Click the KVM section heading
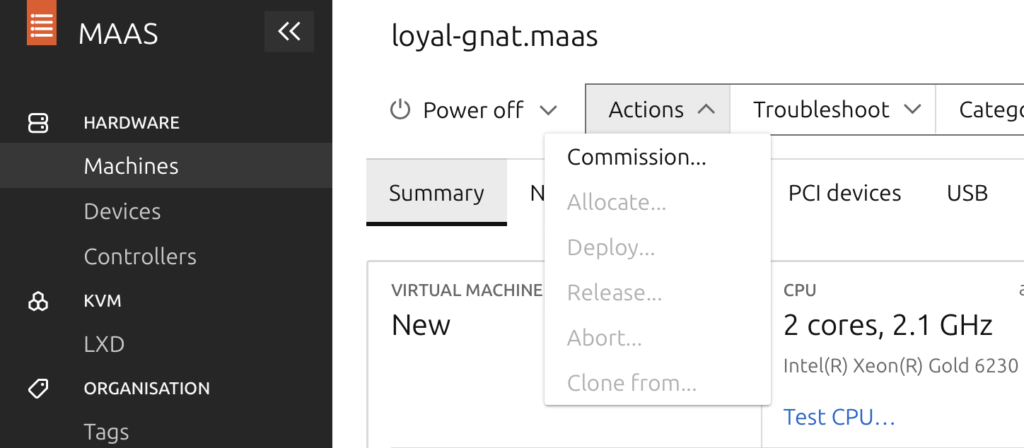The height and width of the screenshot is (448, 1024). [x=103, y=301]
